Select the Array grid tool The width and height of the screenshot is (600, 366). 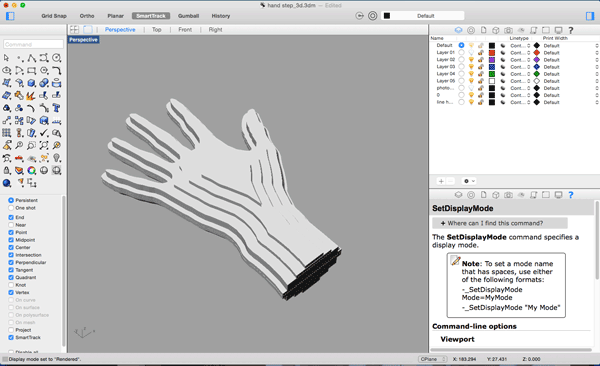pyautogui.click(x=7, y=133)
